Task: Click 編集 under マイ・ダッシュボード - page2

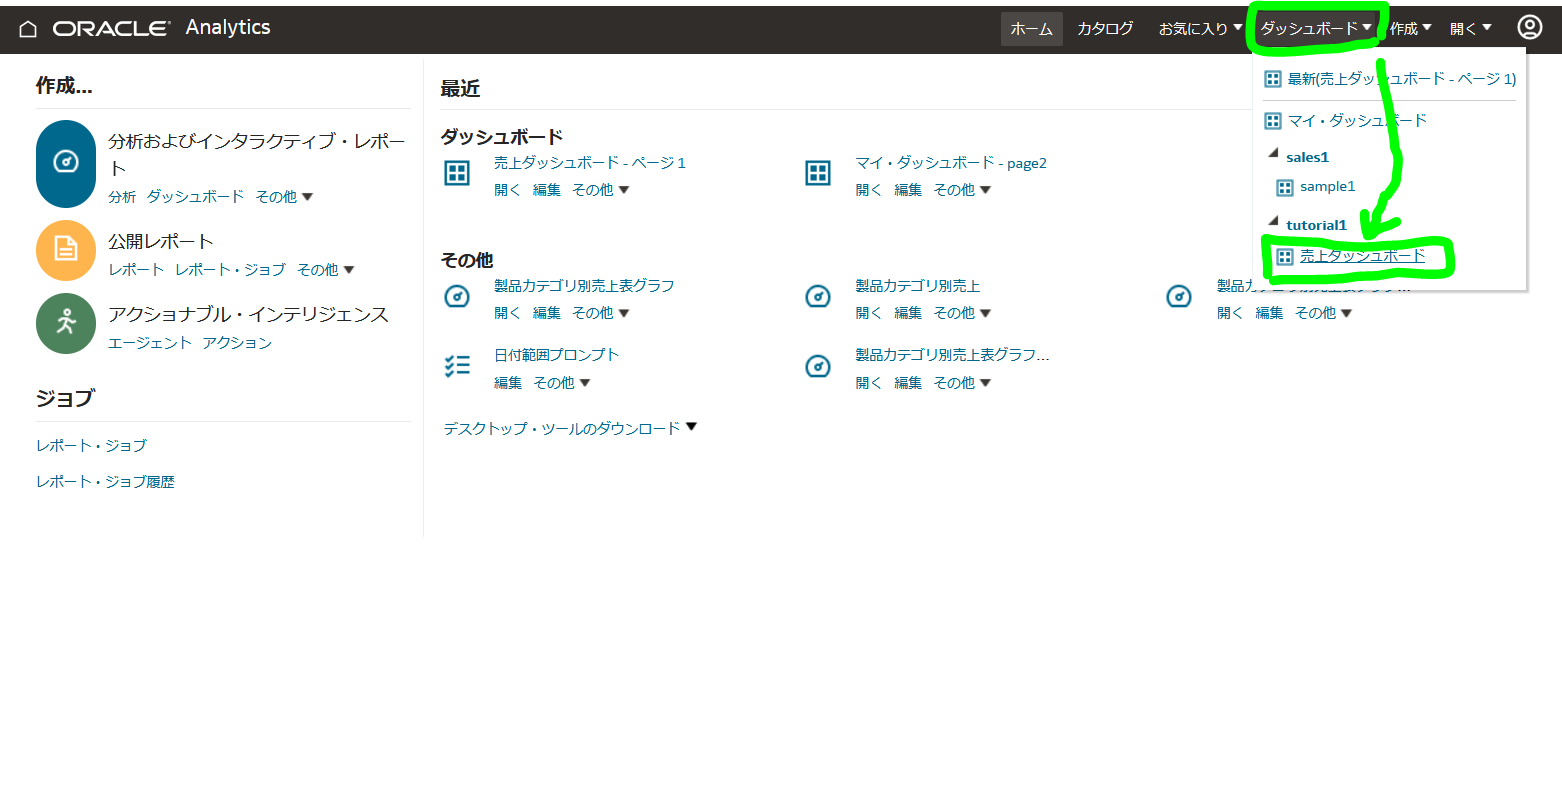Action: [908, 190]
